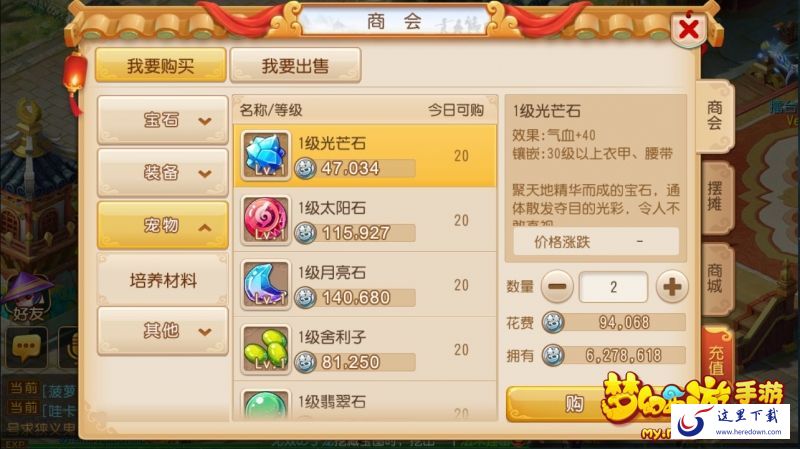Switch to the 我要购买 tab
800x449 pixels.
[x=161, y=65]
